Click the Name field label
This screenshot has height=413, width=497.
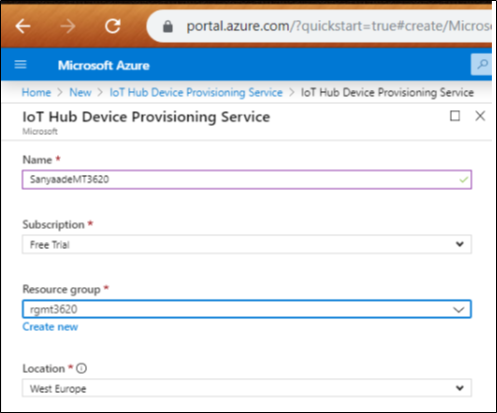pos(37,160)
